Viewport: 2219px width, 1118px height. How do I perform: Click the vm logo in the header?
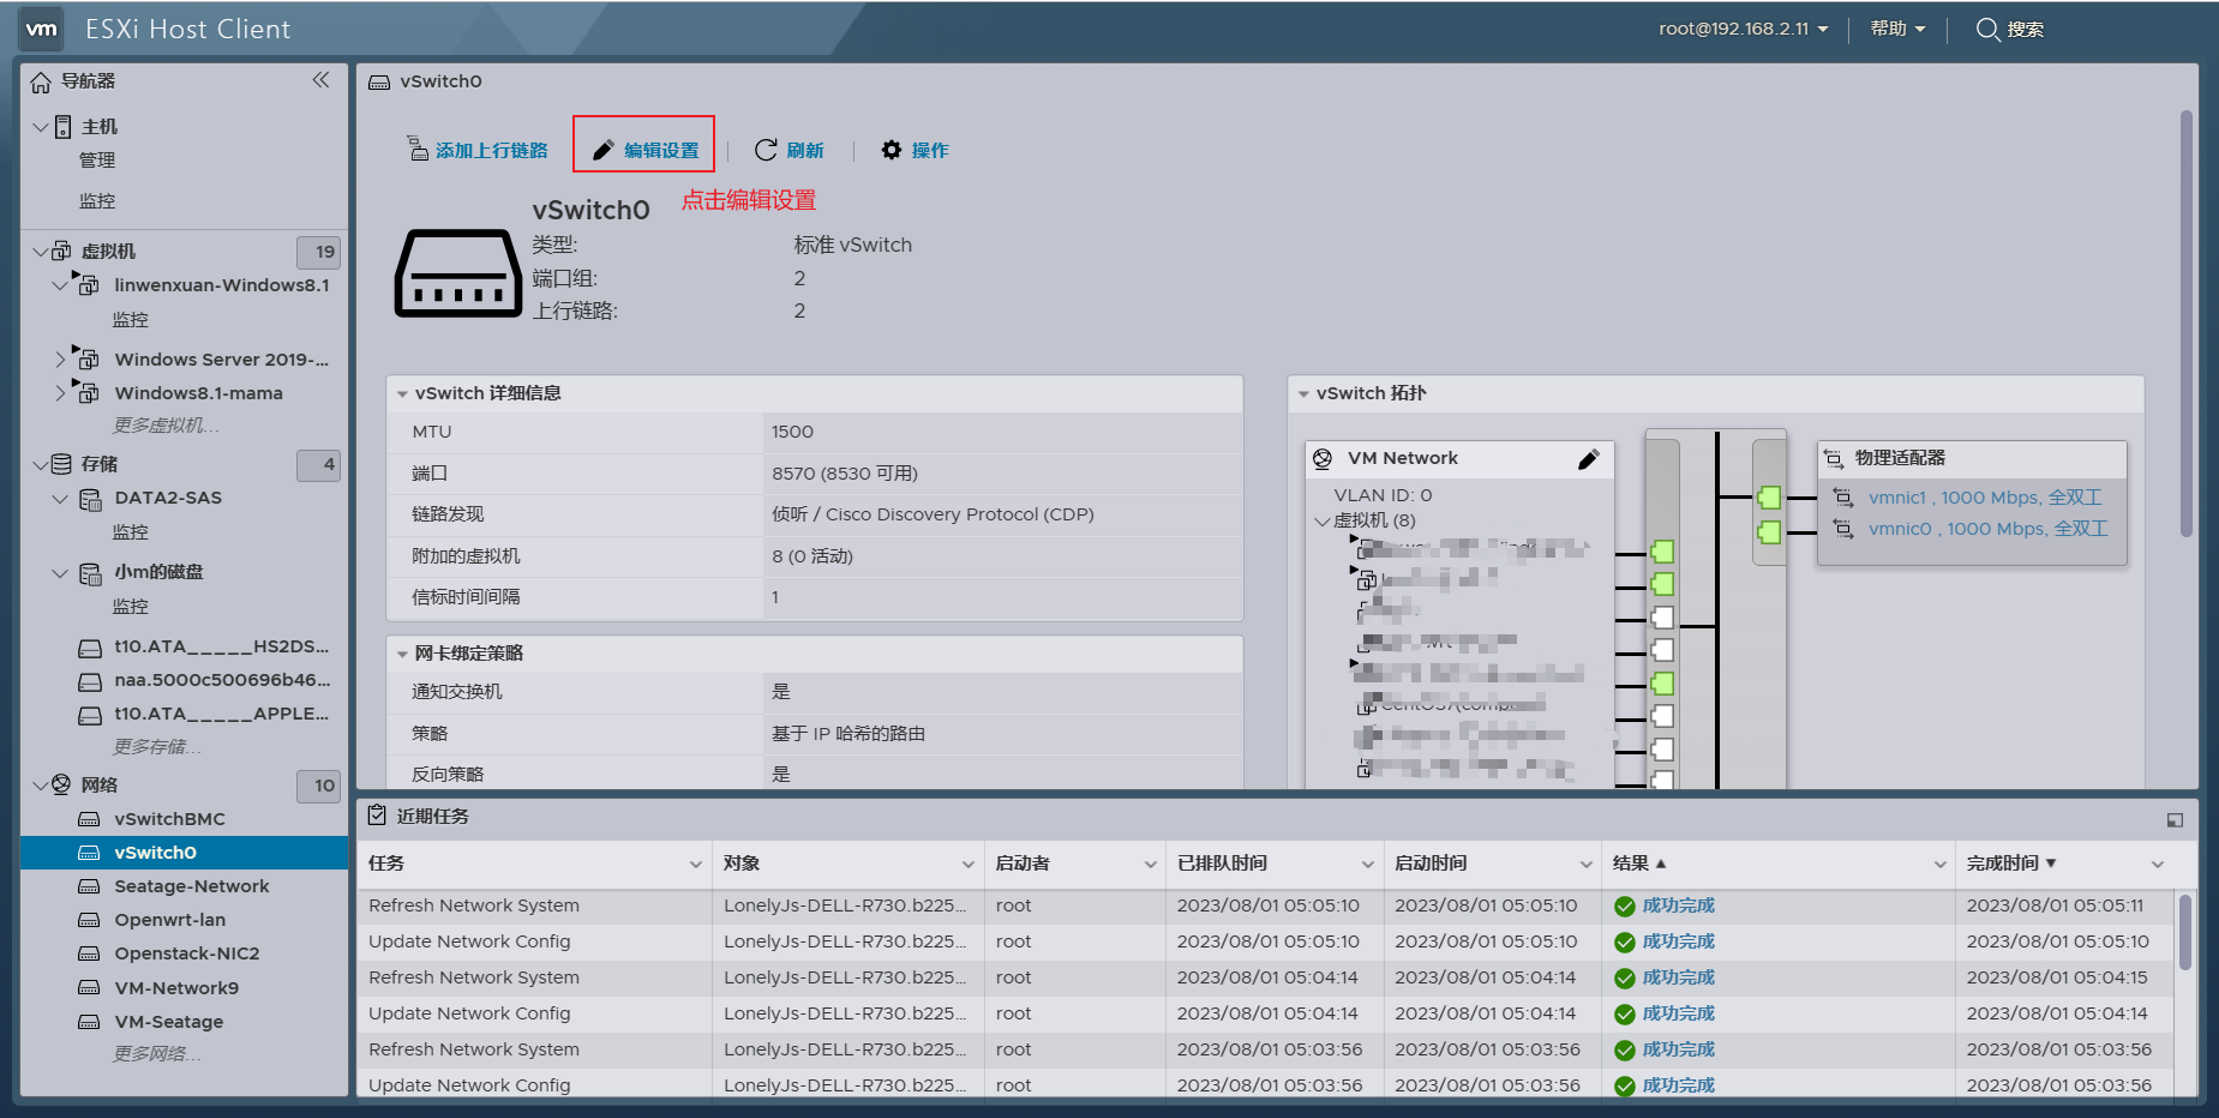pos(41,29)
